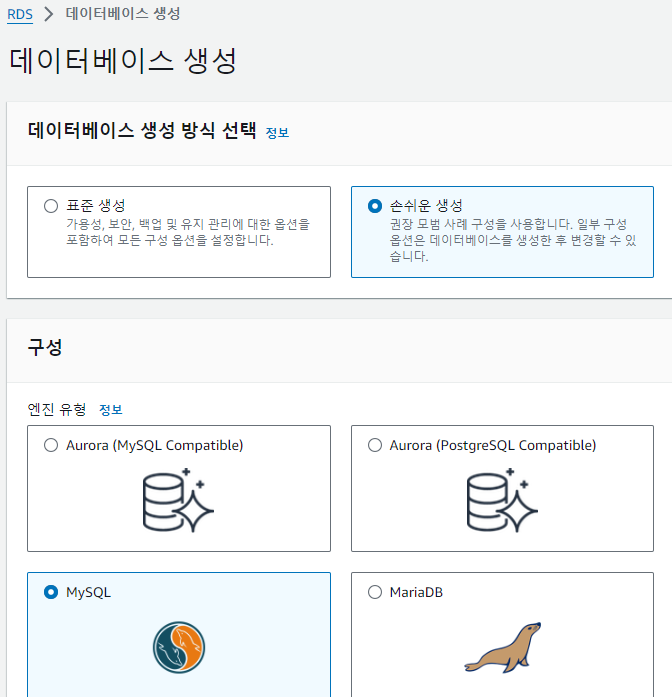Image resolution: width=672 pixels, height=697 pixels.
Task: Open 정보 link next to 데이터베이스 생성 방식 선택
Action: pyautogui.click(x=277, y=132)
